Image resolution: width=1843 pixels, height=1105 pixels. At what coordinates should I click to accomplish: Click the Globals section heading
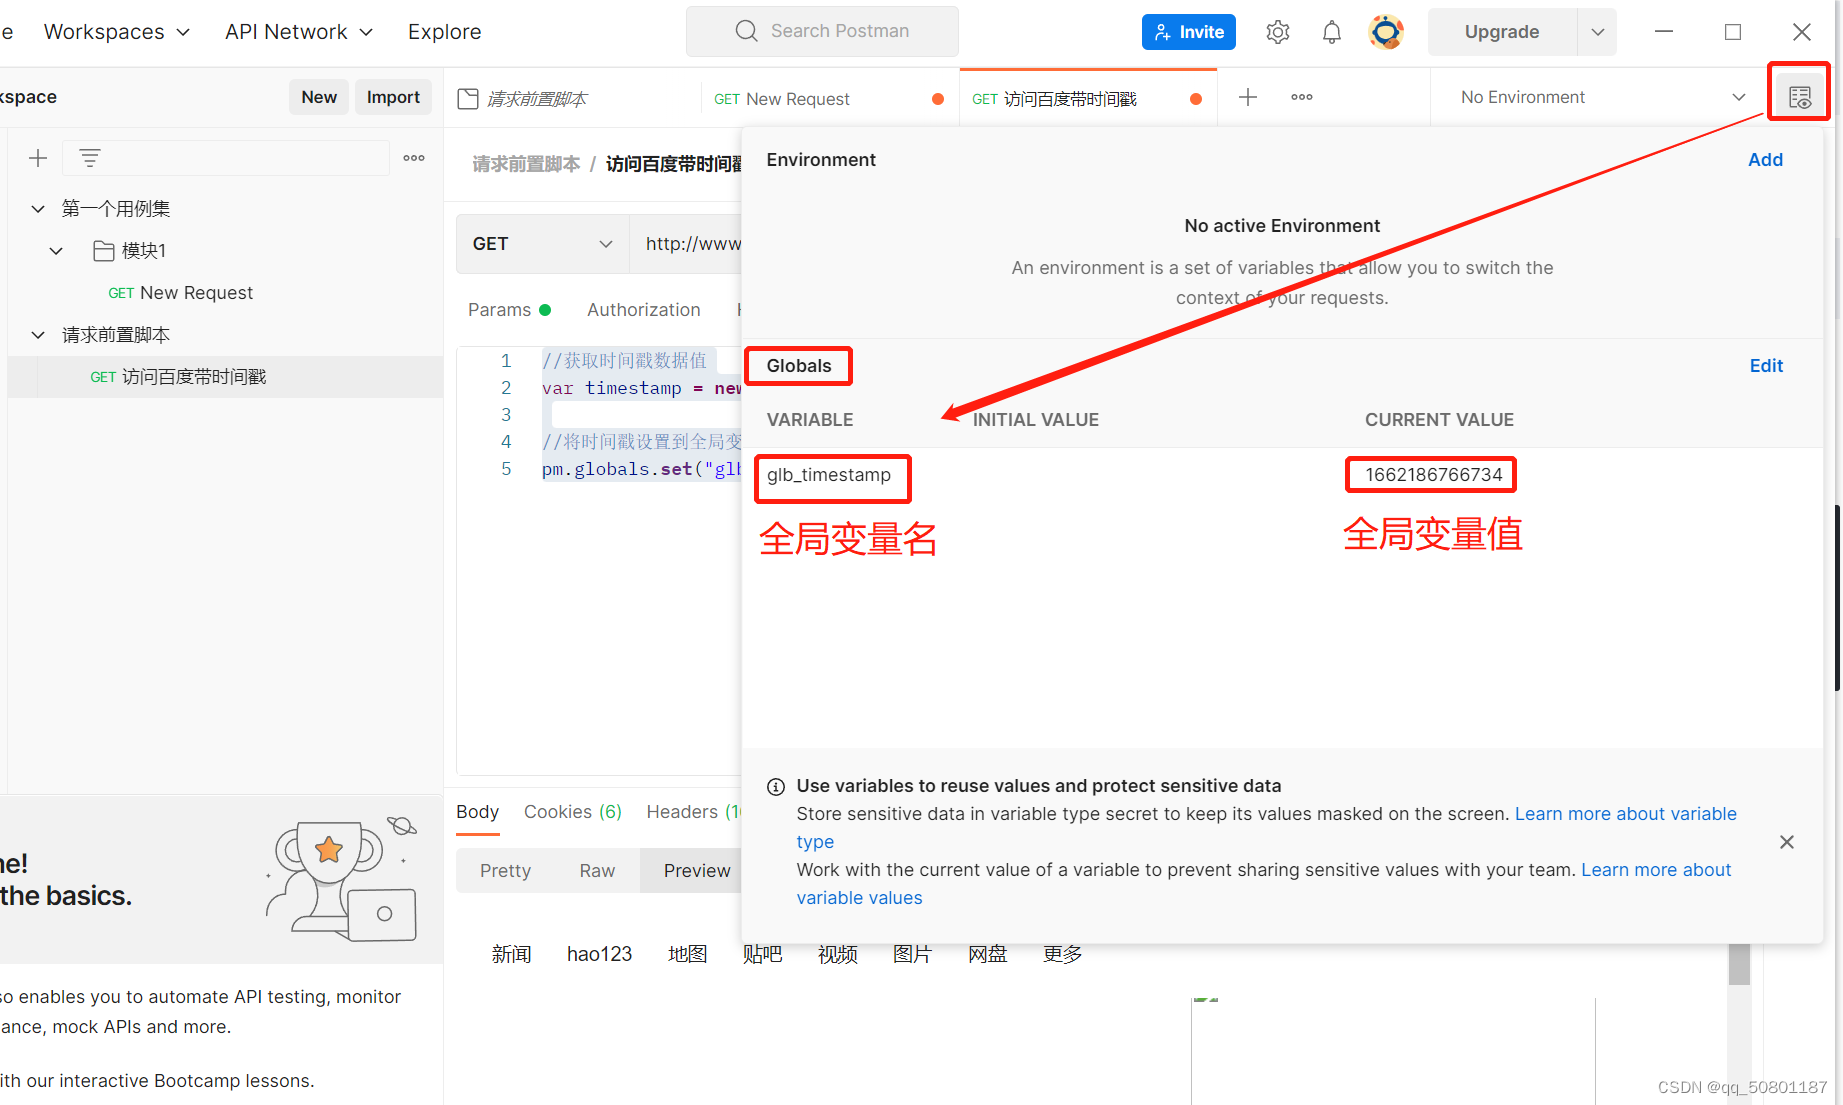(x=798, y=366)
